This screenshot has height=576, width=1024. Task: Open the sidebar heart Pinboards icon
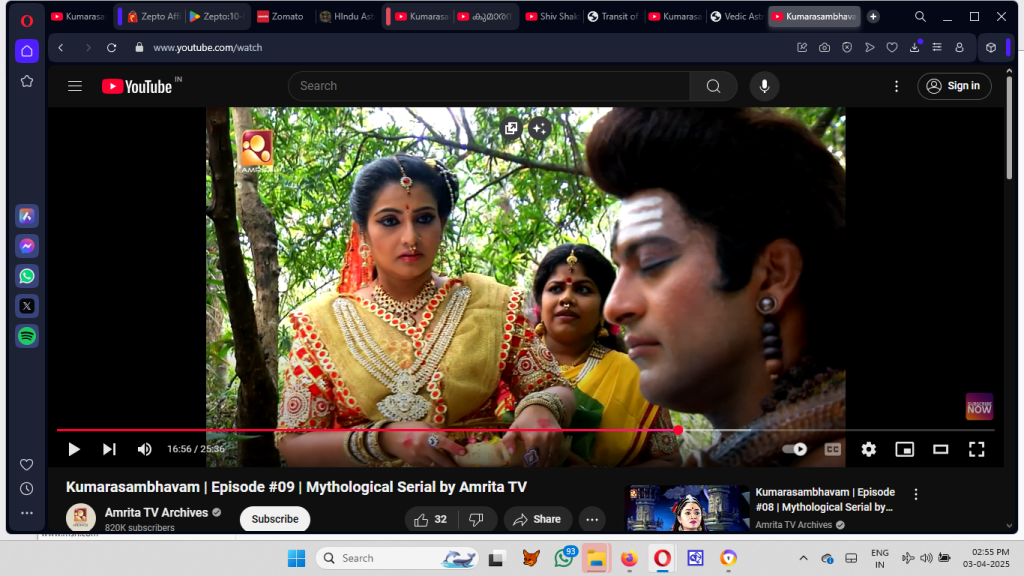click(x=27, y=464)
